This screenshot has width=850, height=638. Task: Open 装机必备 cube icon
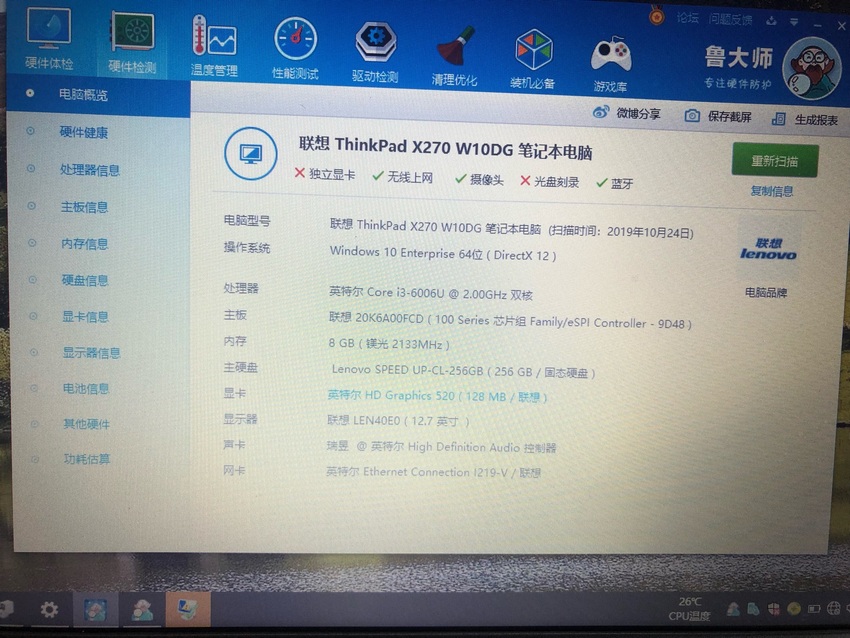coord(533,60)
